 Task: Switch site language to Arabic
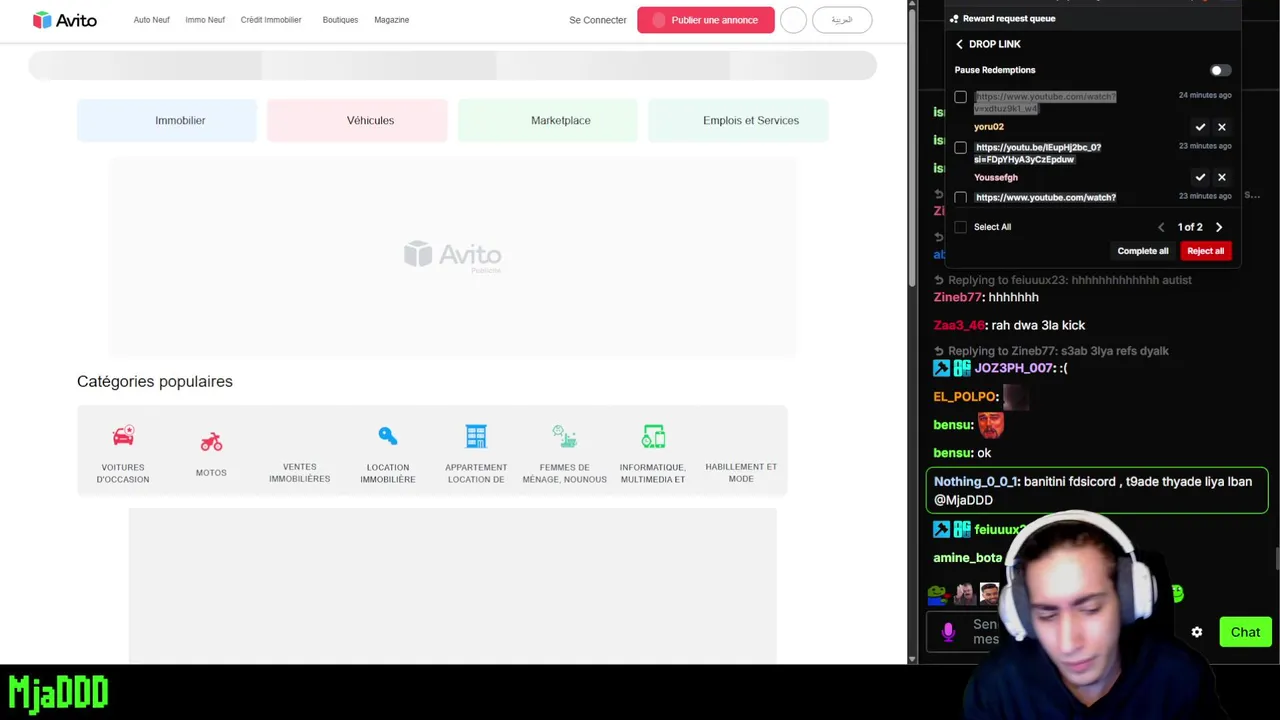tap(842, 20)
